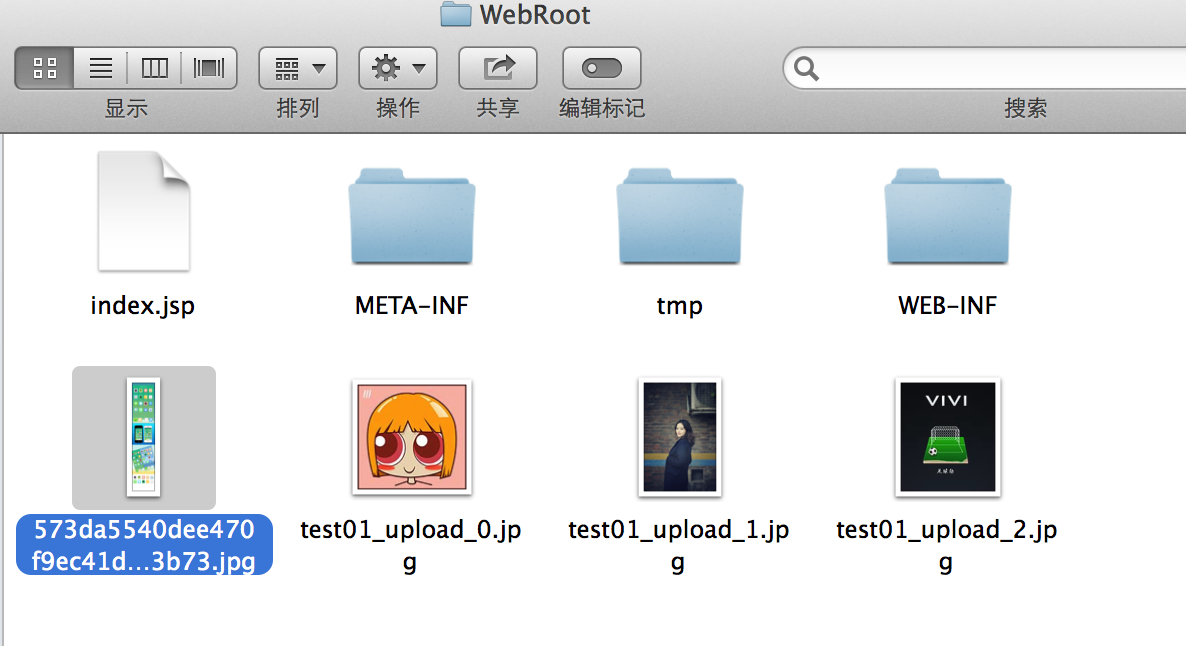The image size is (1186, 646).
Task: Select the tmp folder
Action: (679, 216)
